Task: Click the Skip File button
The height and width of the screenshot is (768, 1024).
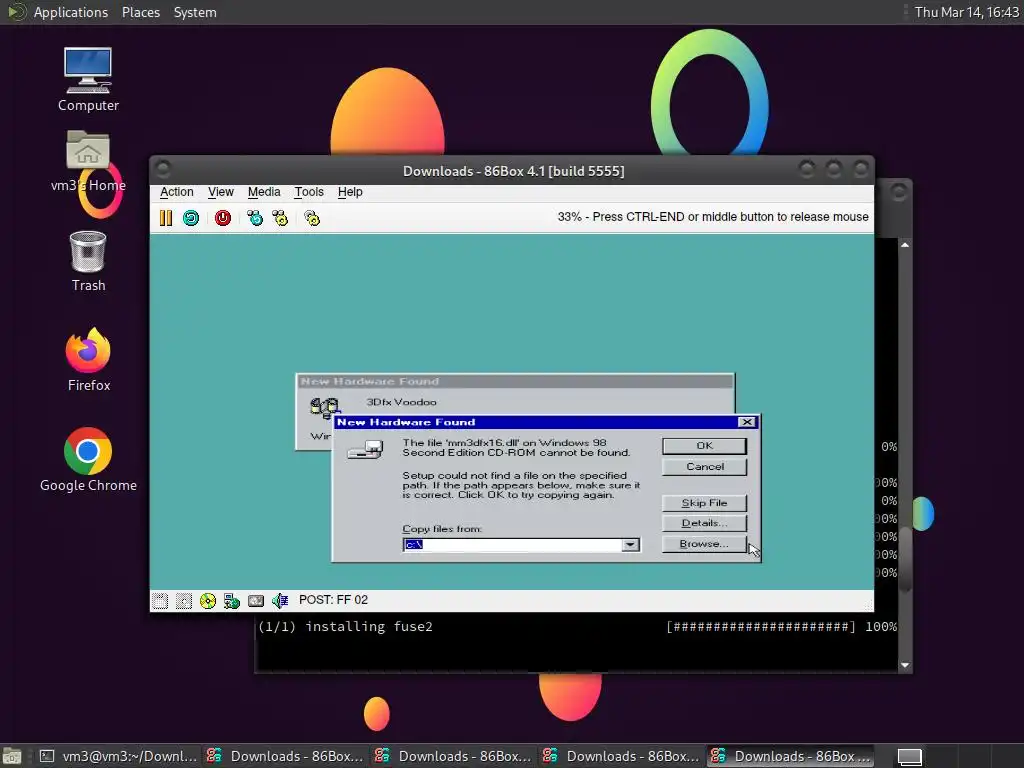Action: pyautogui.click(x=704, y=503)
